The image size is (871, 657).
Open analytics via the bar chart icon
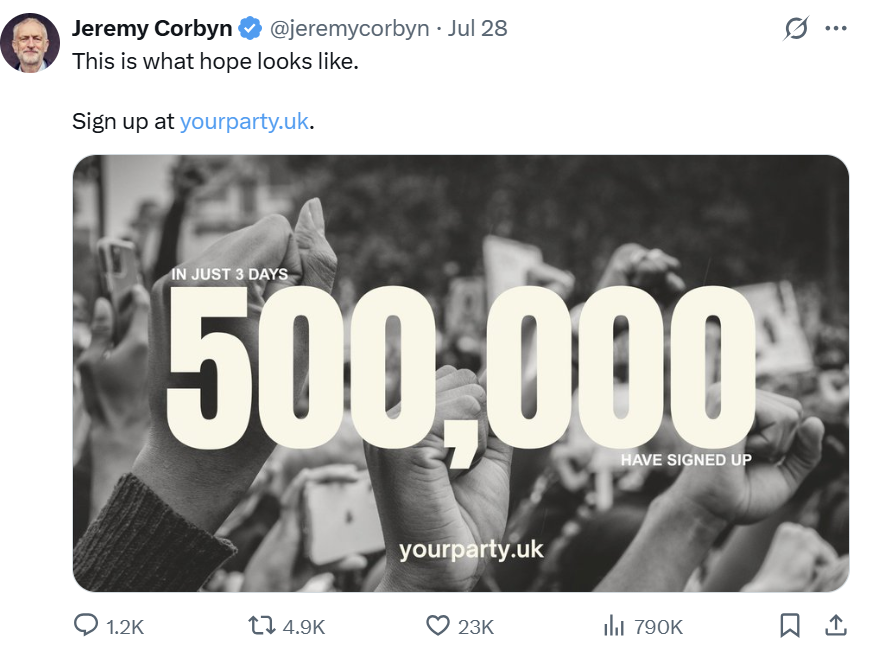coord(614,625)
